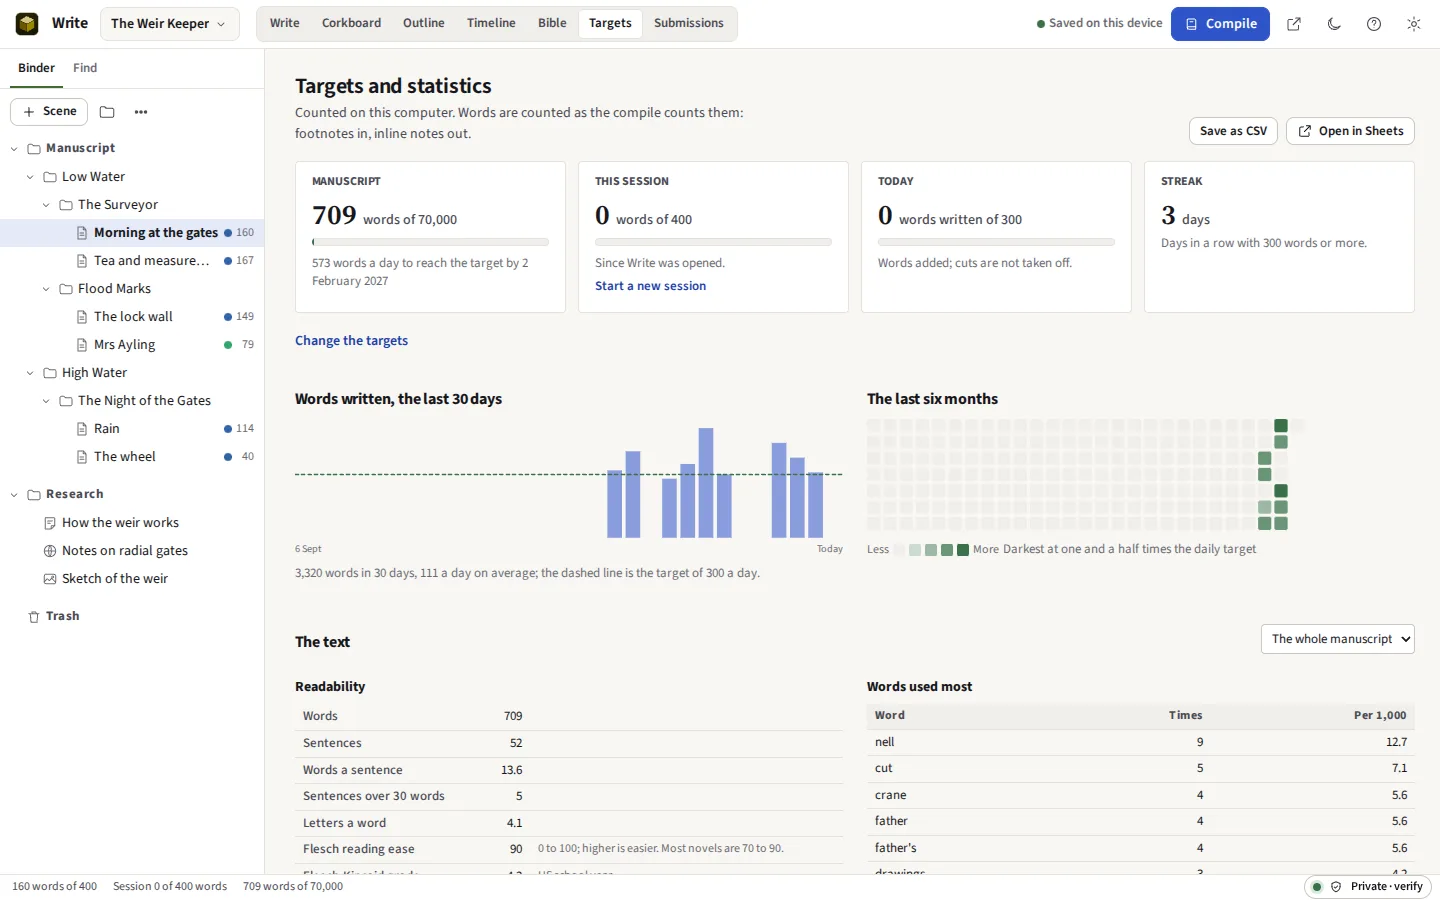Collapse The Night of the Gates chevron
The image size is (1440, 900).
(46, 401)
